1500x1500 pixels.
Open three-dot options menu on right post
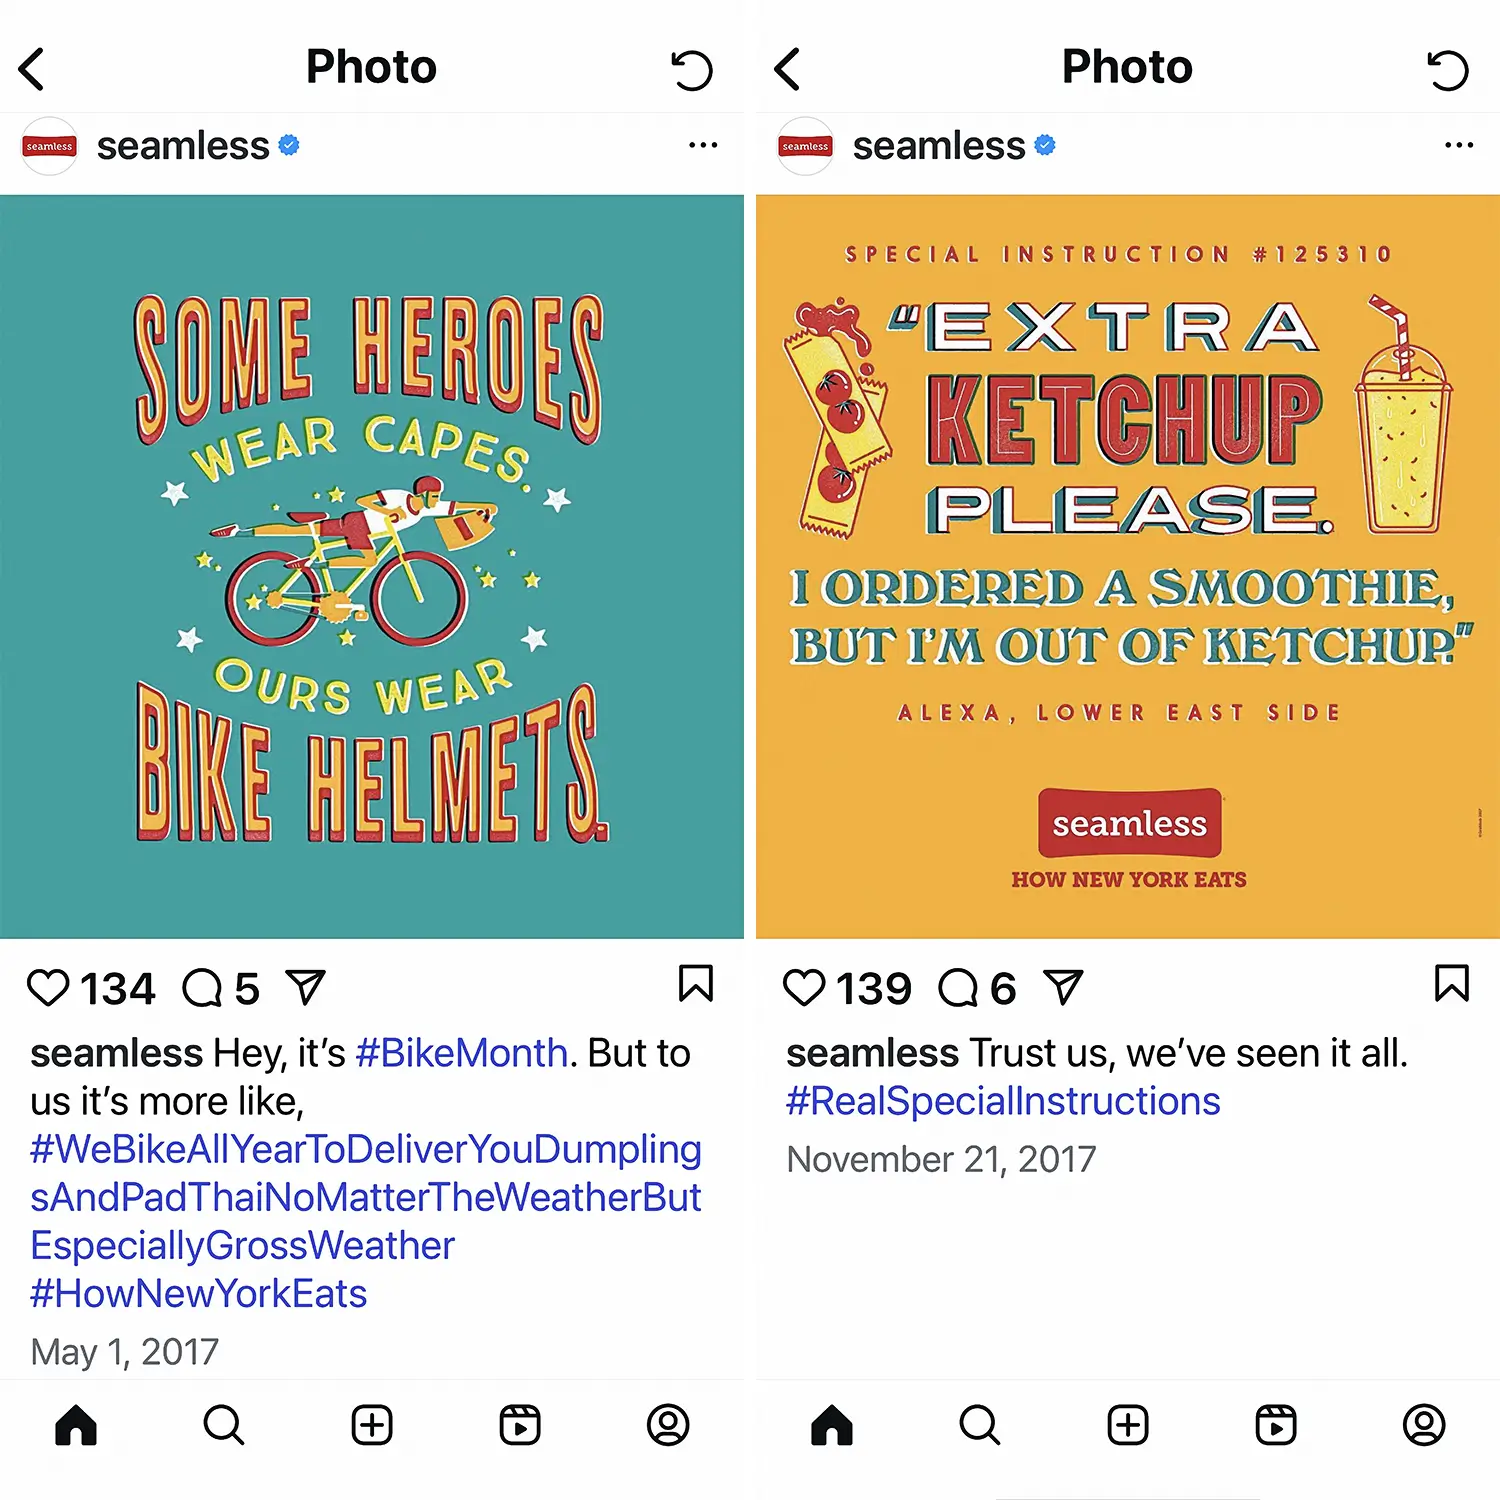(1459, 145)
